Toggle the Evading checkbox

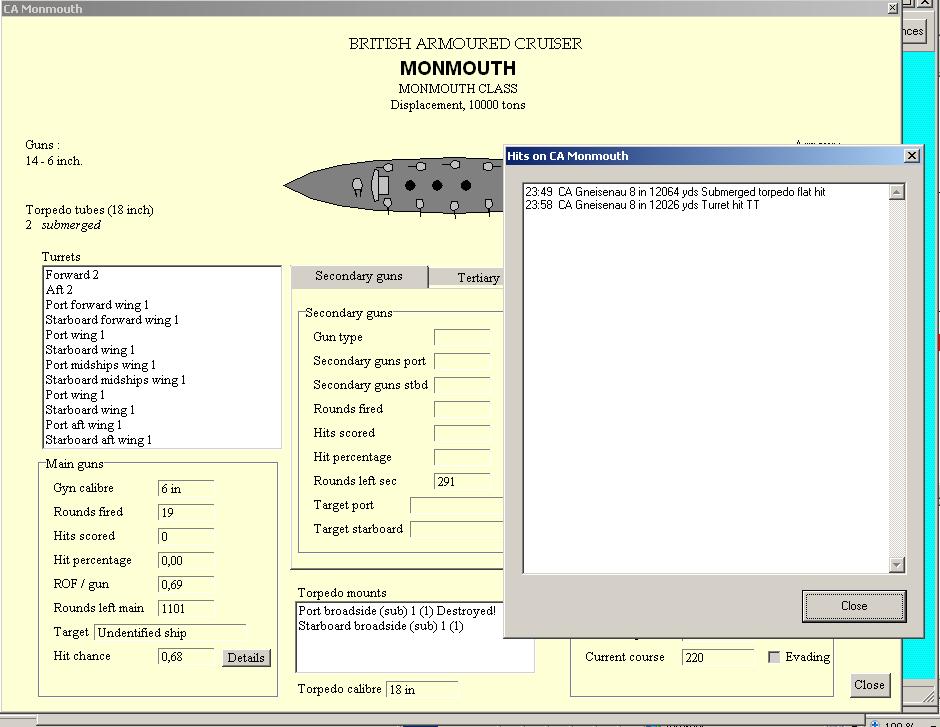(774, 657)
